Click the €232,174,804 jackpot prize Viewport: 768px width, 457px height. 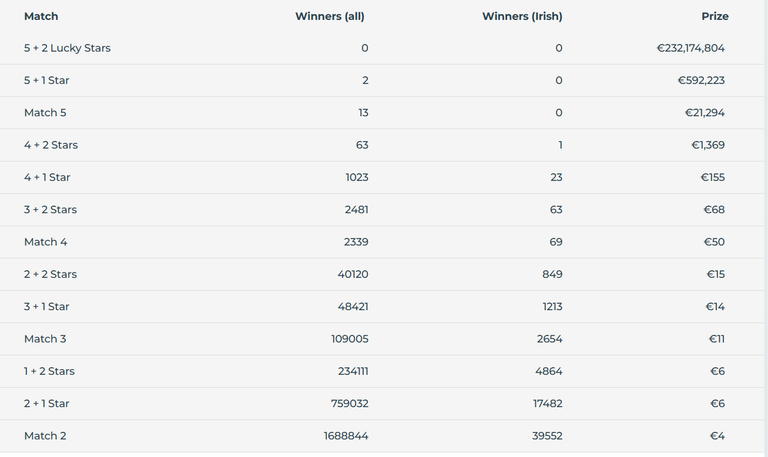pos(691,48)
